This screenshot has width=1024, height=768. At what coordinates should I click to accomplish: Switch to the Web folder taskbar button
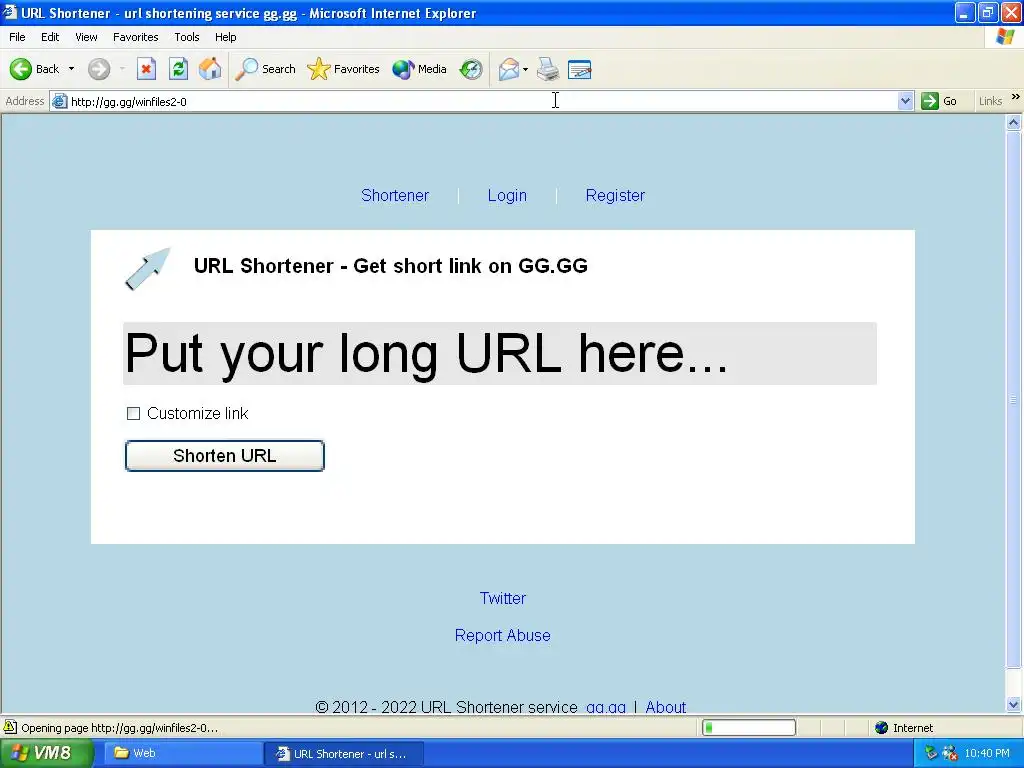pos(183,753)
